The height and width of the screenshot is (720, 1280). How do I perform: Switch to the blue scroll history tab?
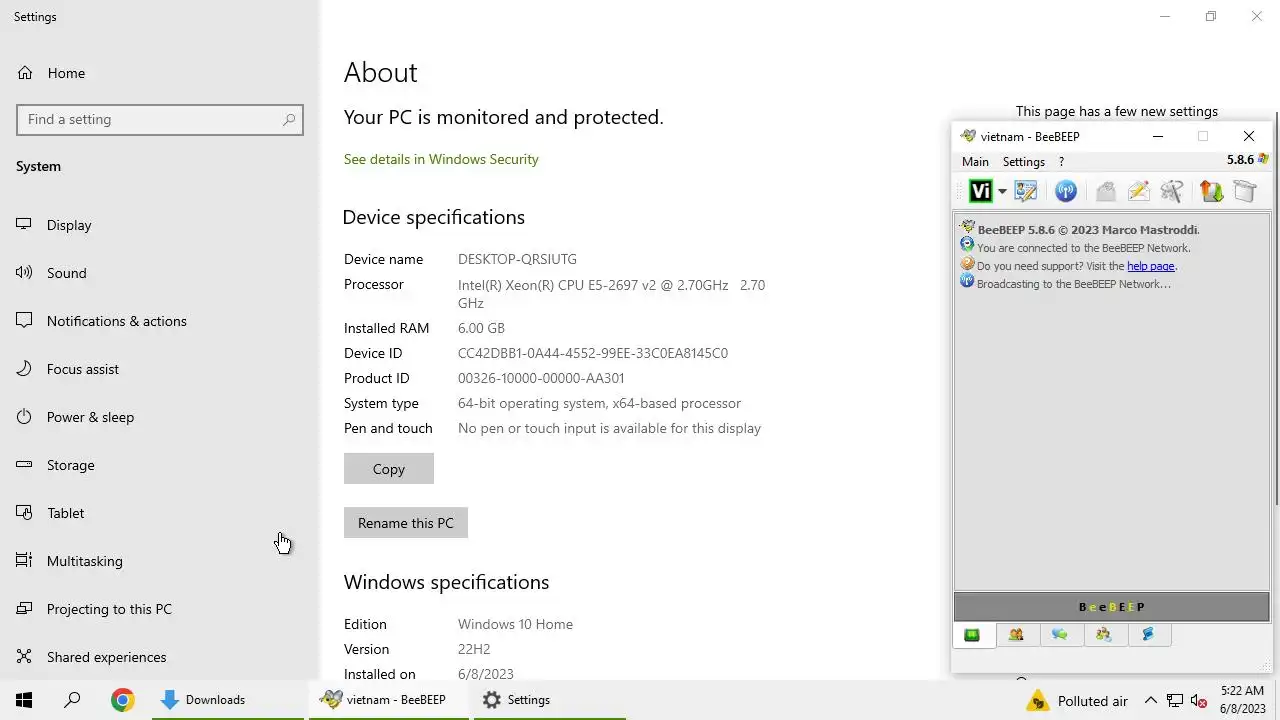tap(1148, 635)
